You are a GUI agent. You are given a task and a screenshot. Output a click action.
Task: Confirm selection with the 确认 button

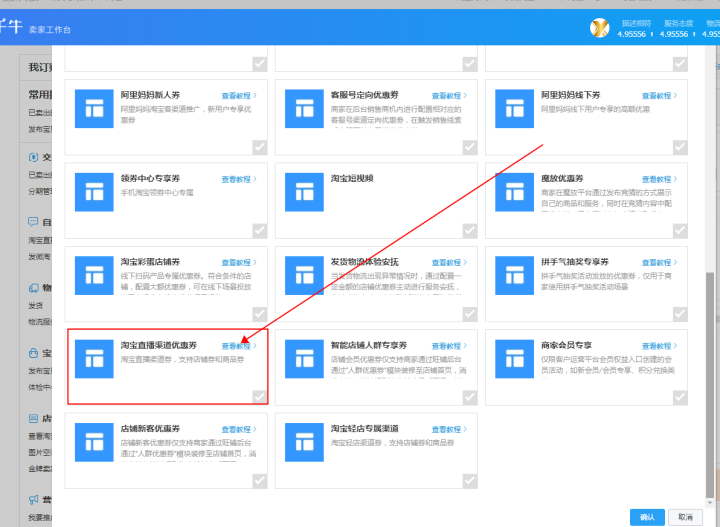(x=647, y=517)
